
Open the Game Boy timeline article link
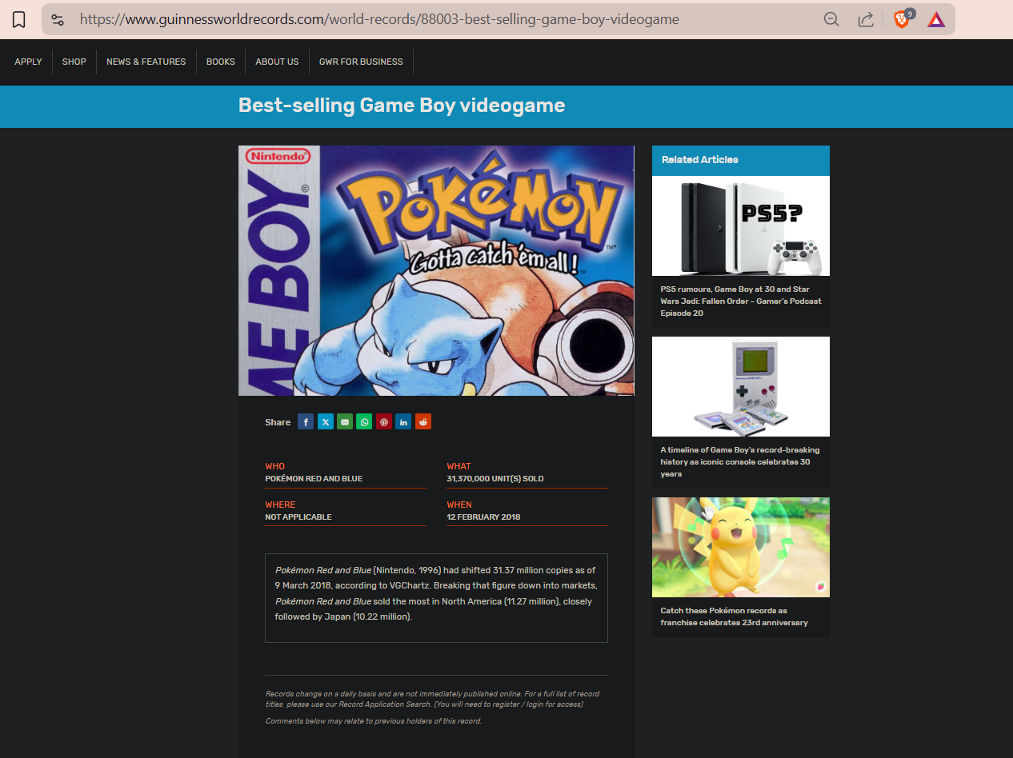(740, 461)
